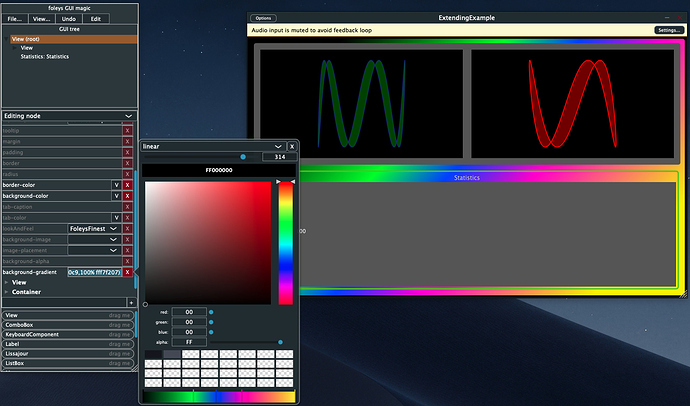Click the vertical hue slider in color picker
The image size is (690, 406).
(x=286, y=244)
